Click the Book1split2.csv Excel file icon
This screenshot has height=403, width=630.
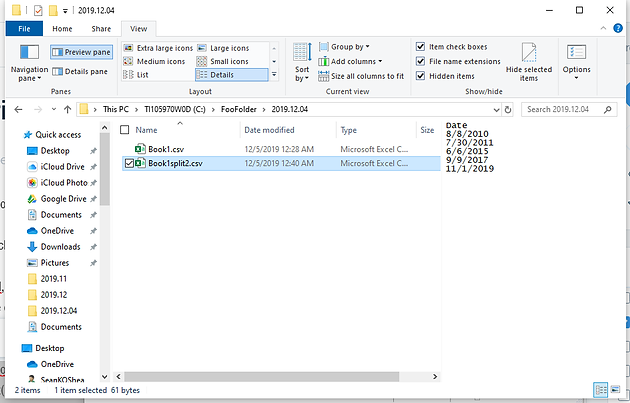click(140, 163)
